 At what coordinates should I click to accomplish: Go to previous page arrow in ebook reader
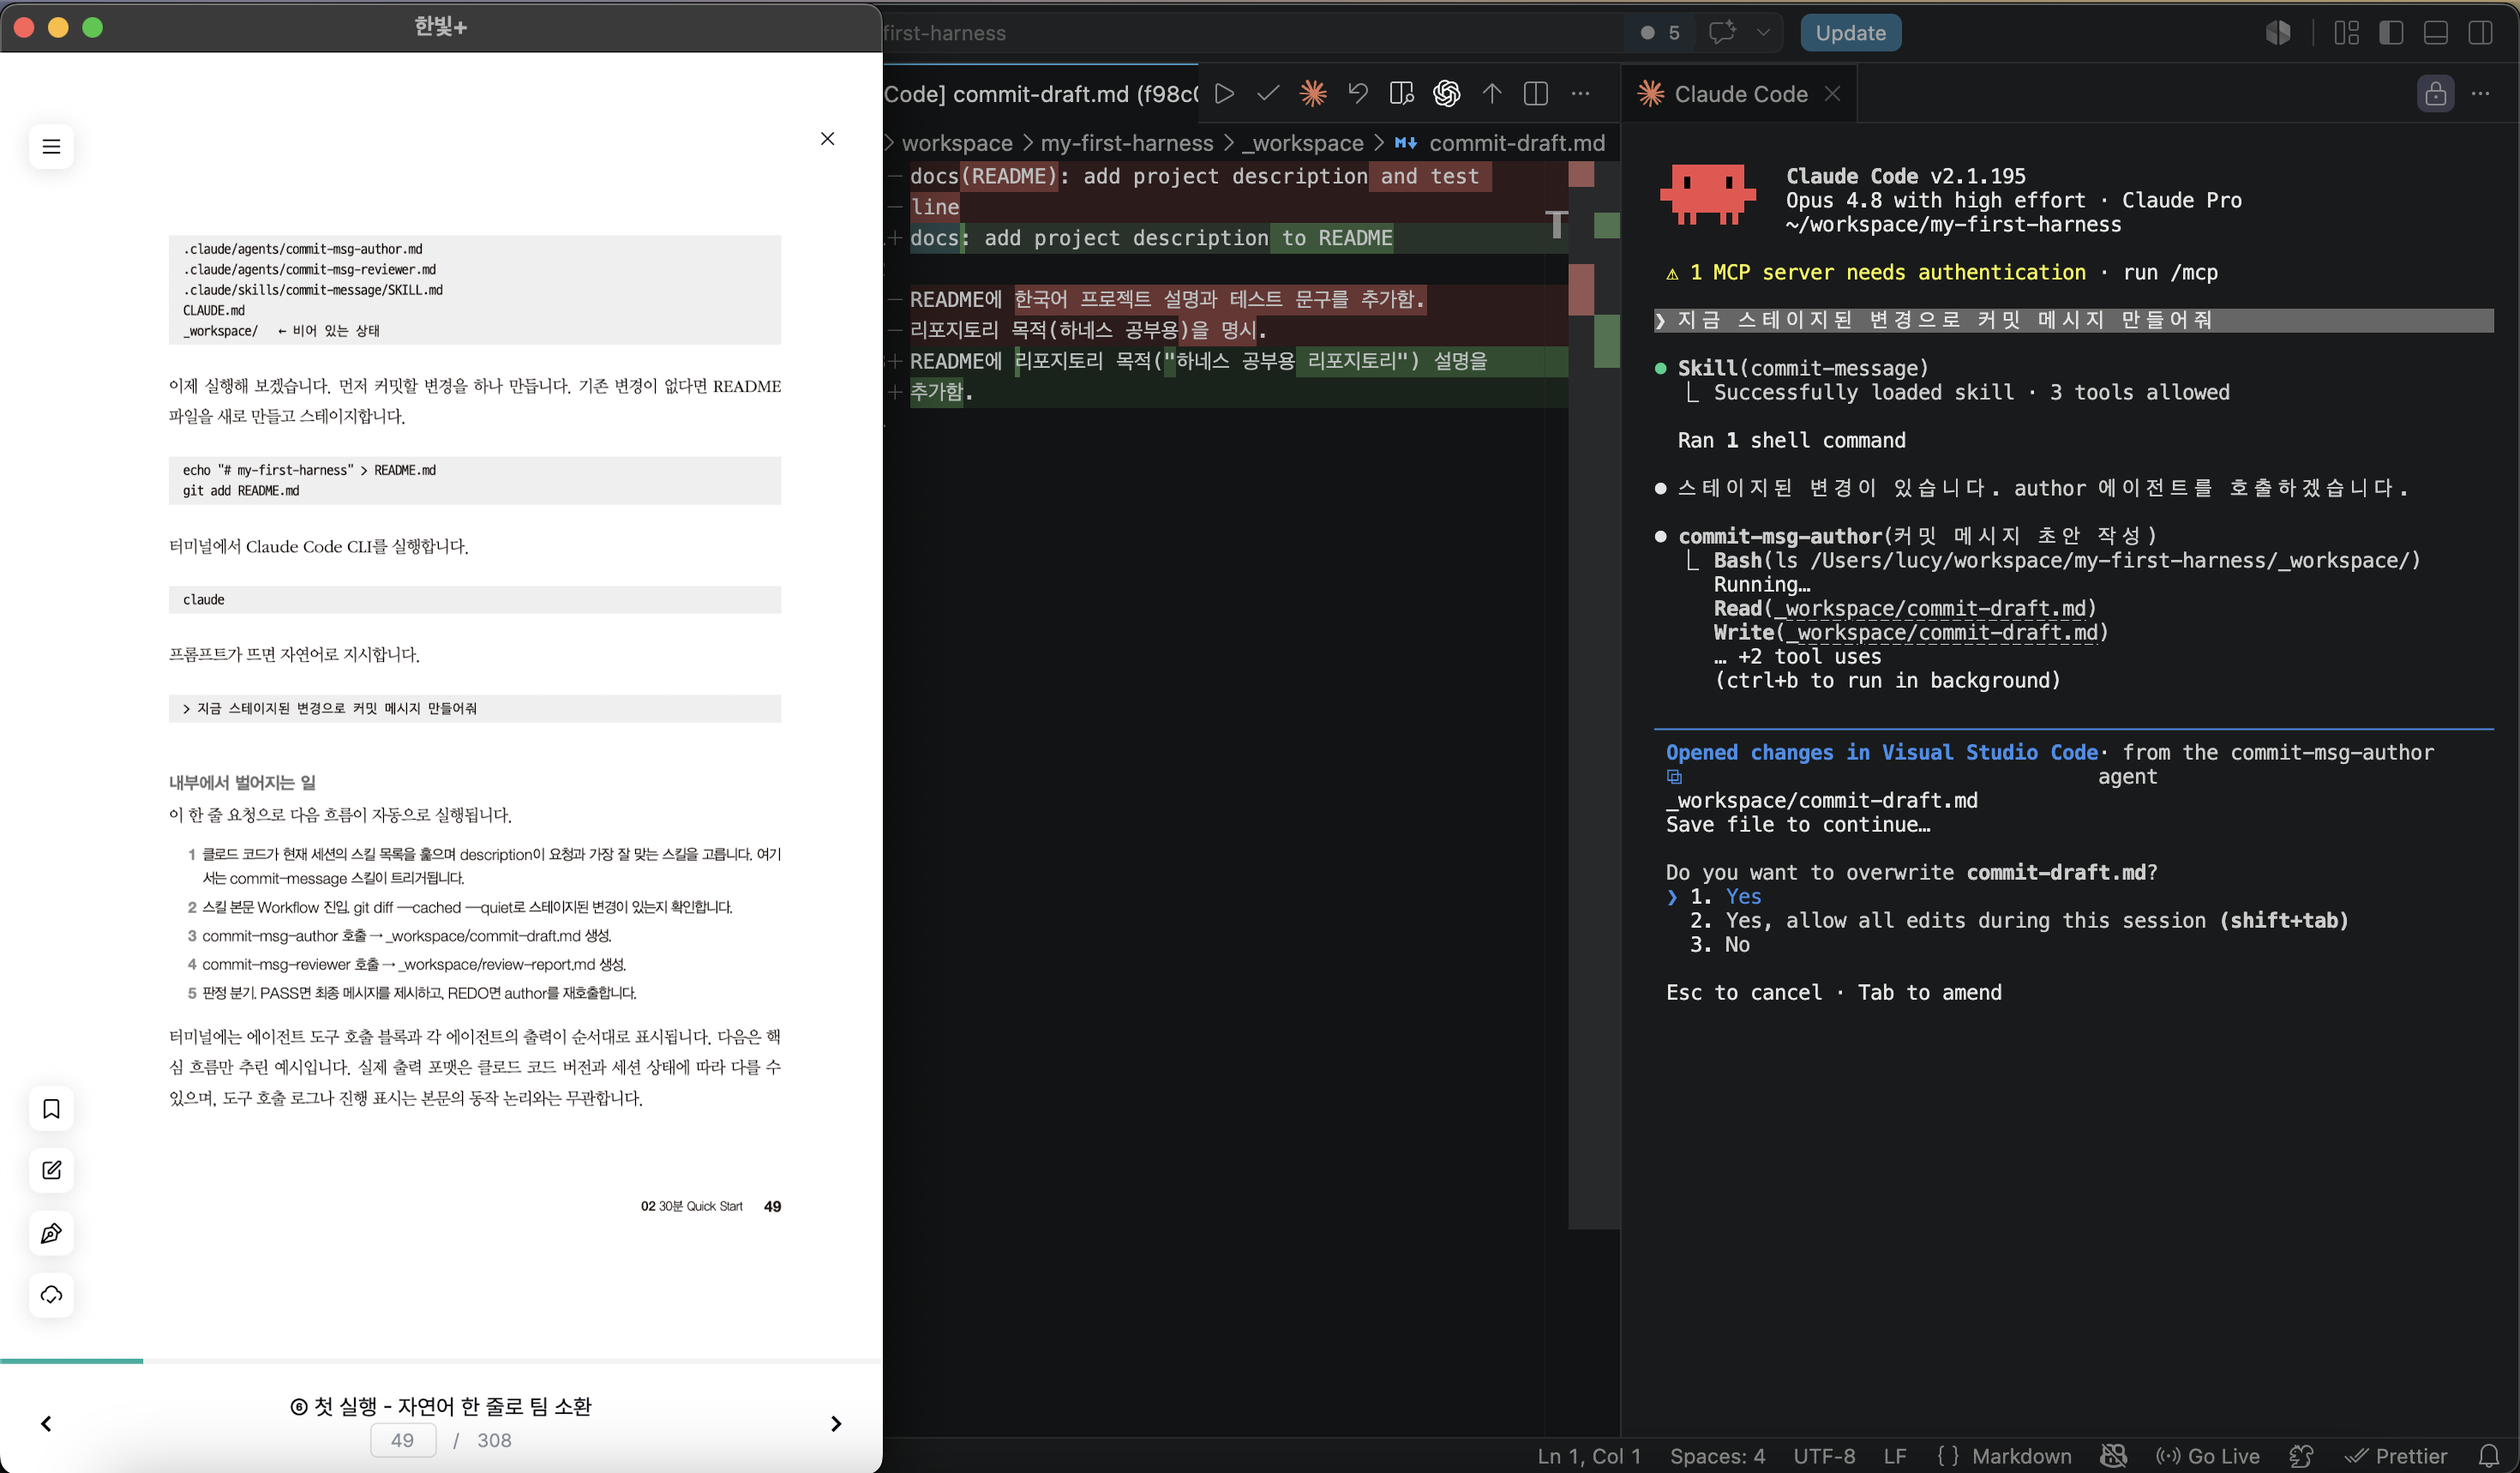(46, 1423)
